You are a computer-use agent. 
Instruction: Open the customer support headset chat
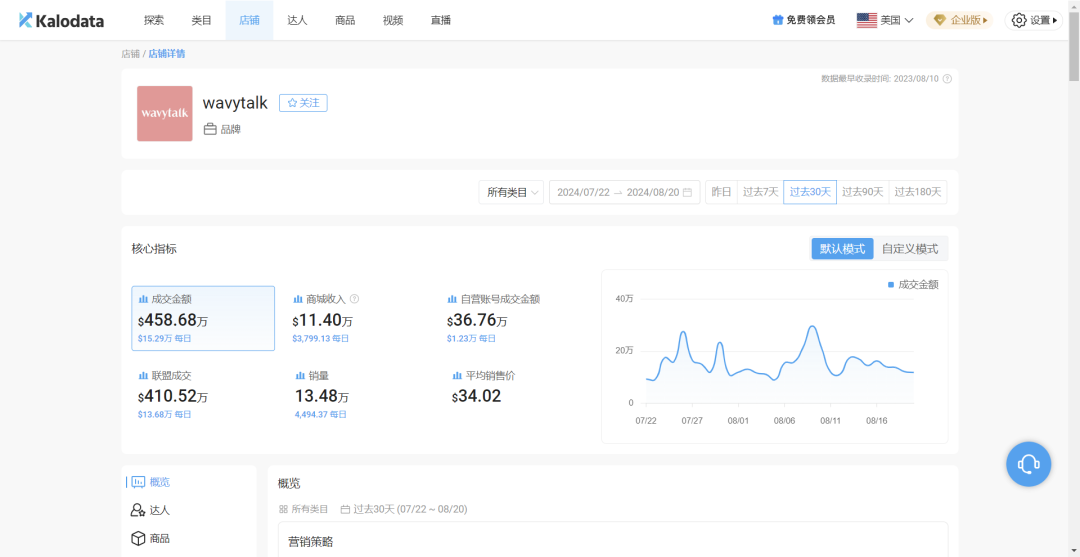point(1028,464)
